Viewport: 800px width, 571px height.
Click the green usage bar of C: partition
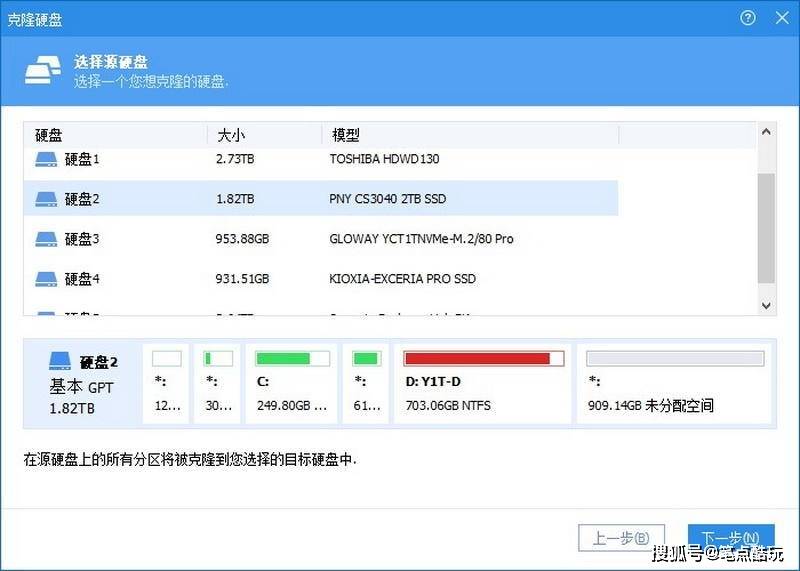[292, 359]
